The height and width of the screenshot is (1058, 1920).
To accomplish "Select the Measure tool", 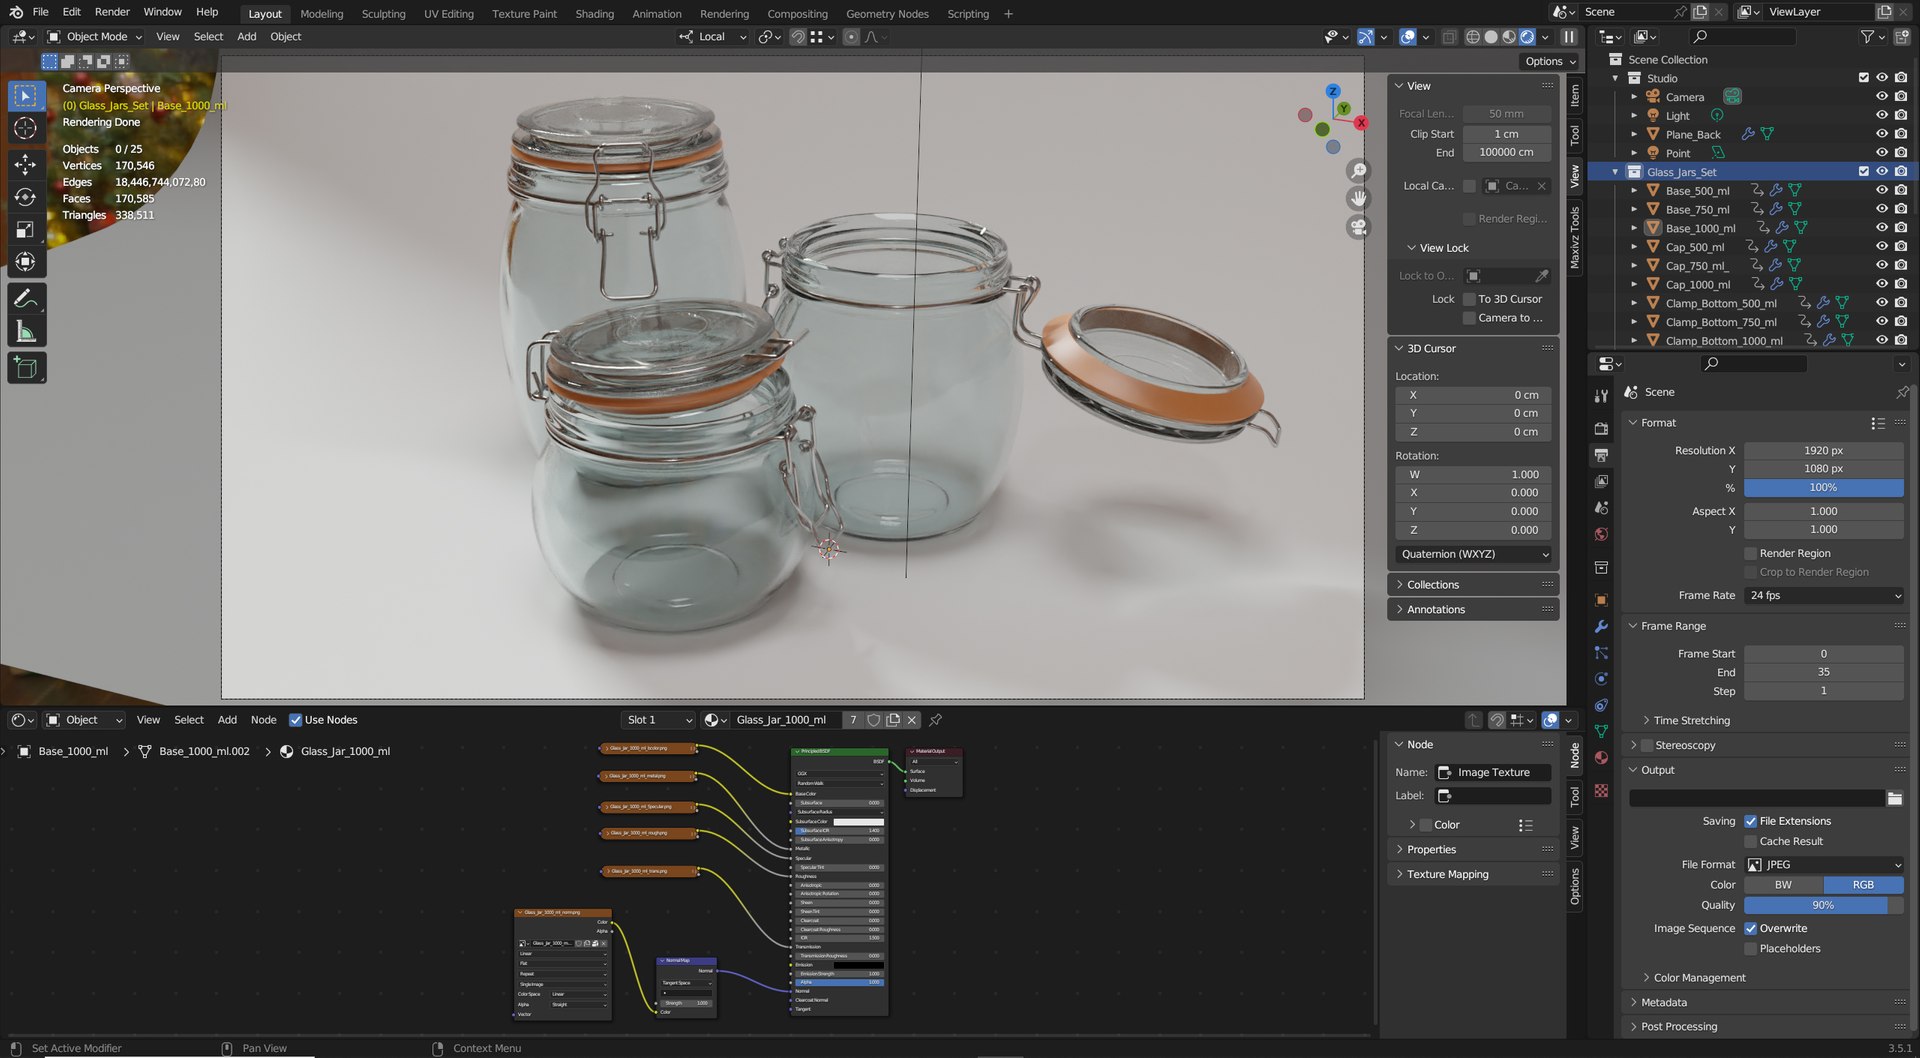I will point(26,332).
